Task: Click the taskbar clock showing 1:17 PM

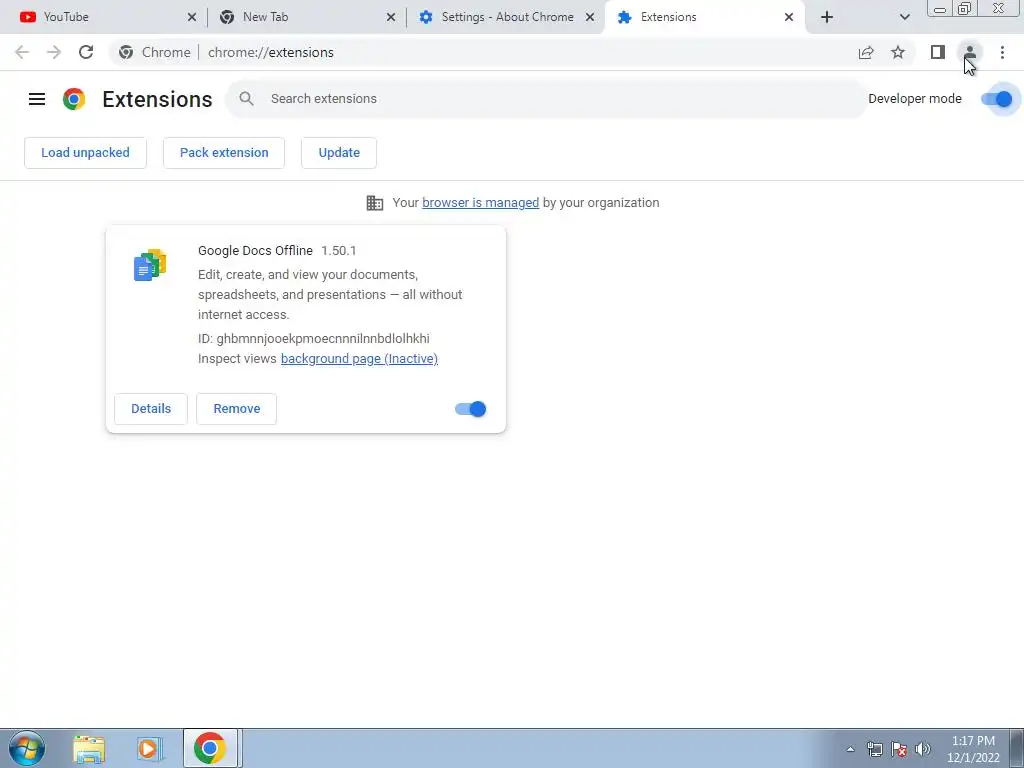Action: pyautogui.click(x=973, y=749)
